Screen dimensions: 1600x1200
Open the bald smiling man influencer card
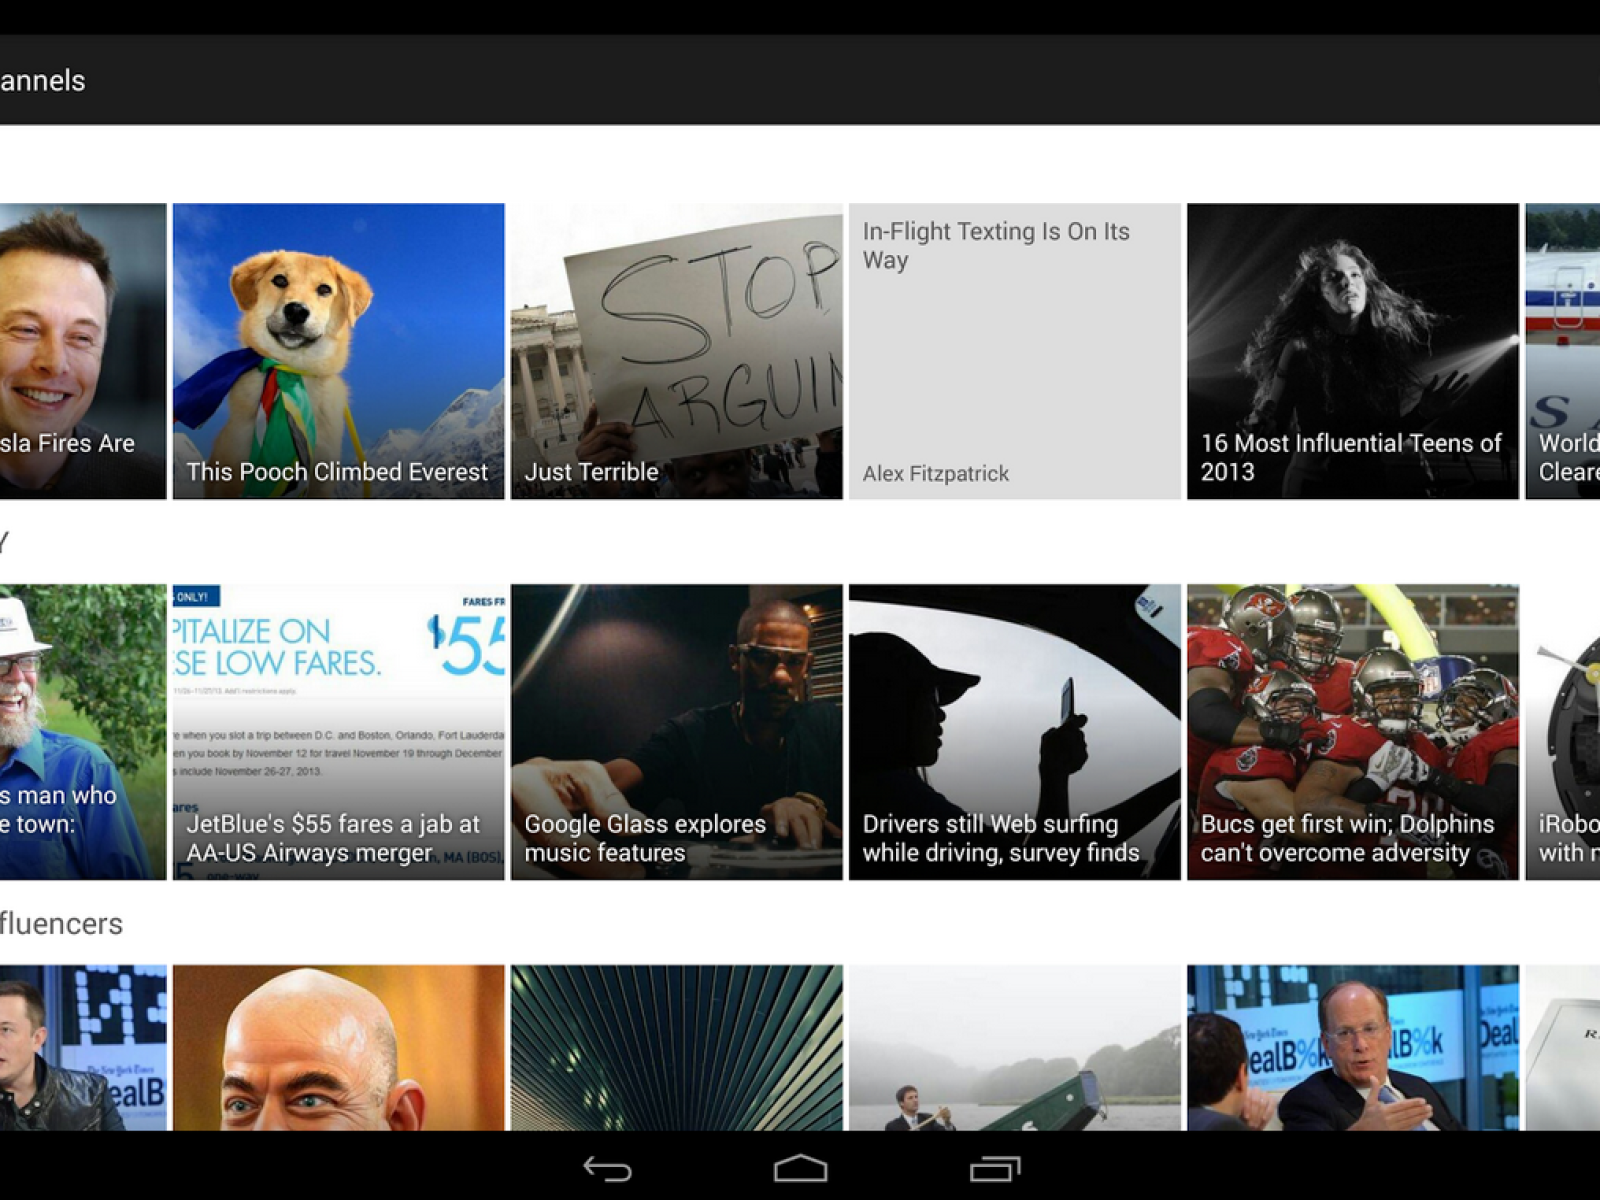[338, 1047]
